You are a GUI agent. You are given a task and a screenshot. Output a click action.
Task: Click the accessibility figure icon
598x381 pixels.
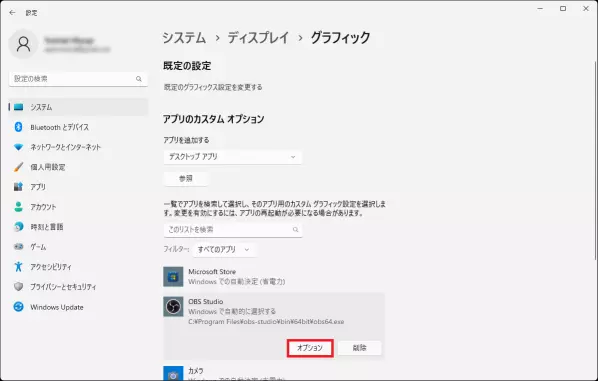(x=18, y=267)
